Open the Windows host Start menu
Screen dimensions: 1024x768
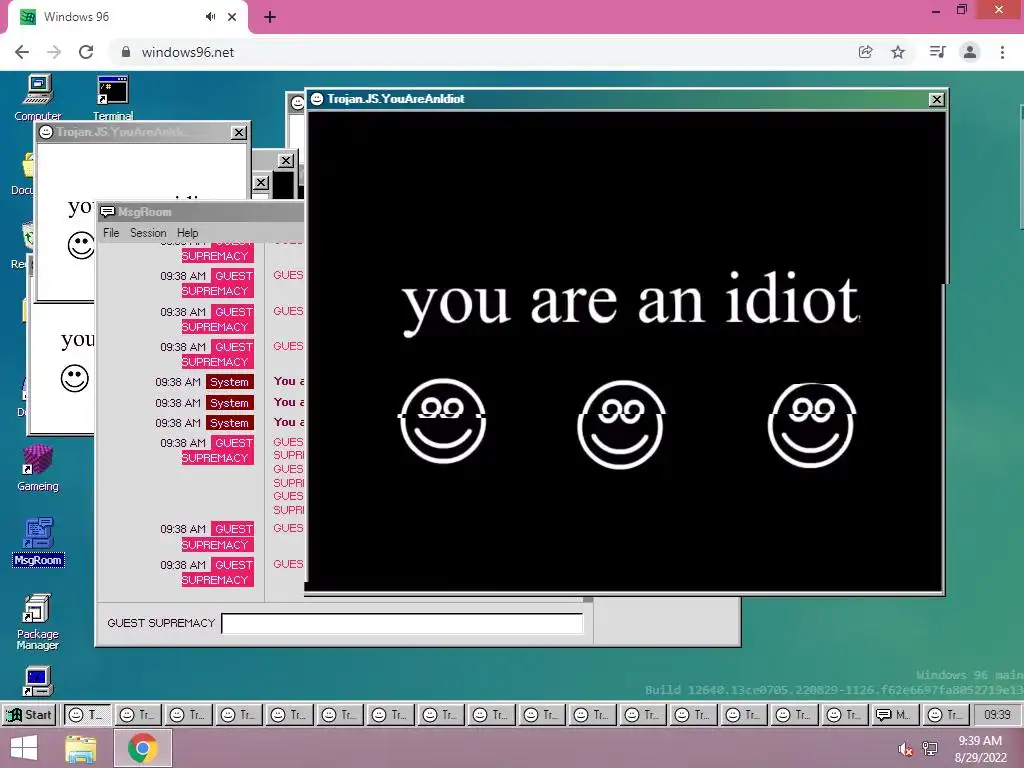[x=24, y=748]
